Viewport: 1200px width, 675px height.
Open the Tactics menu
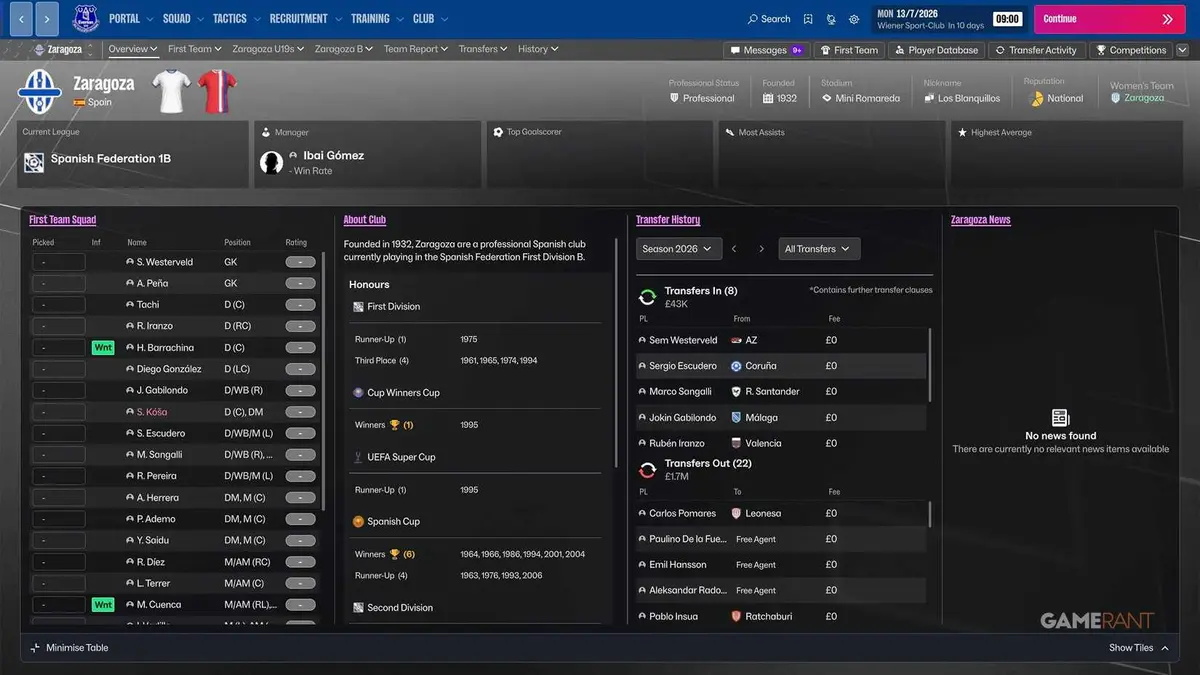coord(237,19)
